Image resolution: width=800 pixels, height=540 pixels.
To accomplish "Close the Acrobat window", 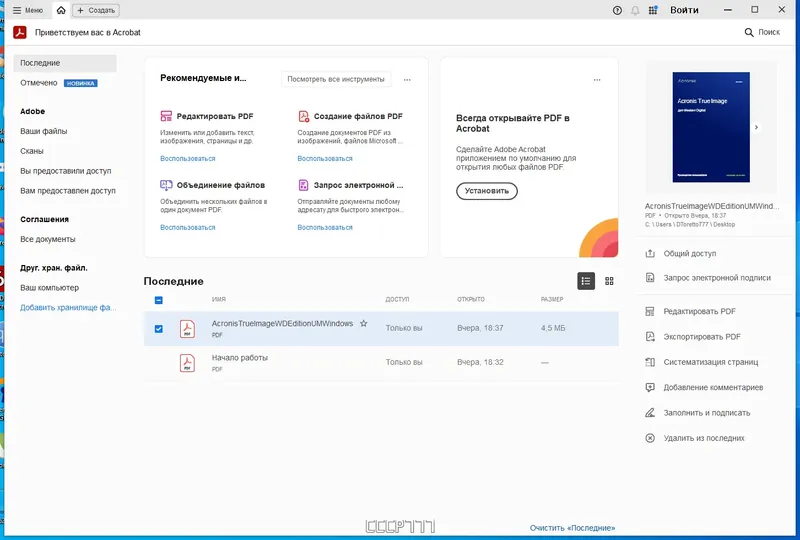I will pyautogui.click(x=782, y=10).
